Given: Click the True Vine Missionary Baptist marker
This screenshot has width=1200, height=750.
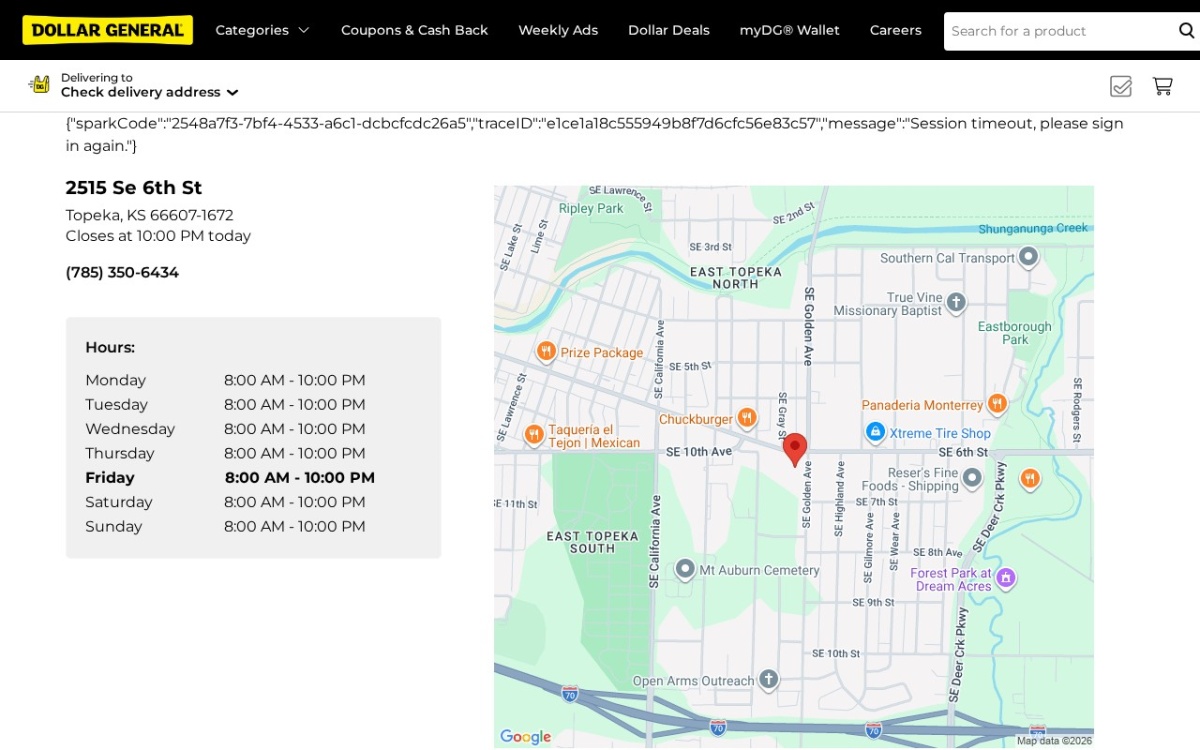Looking at the screenshot, I should pos(956,301).
